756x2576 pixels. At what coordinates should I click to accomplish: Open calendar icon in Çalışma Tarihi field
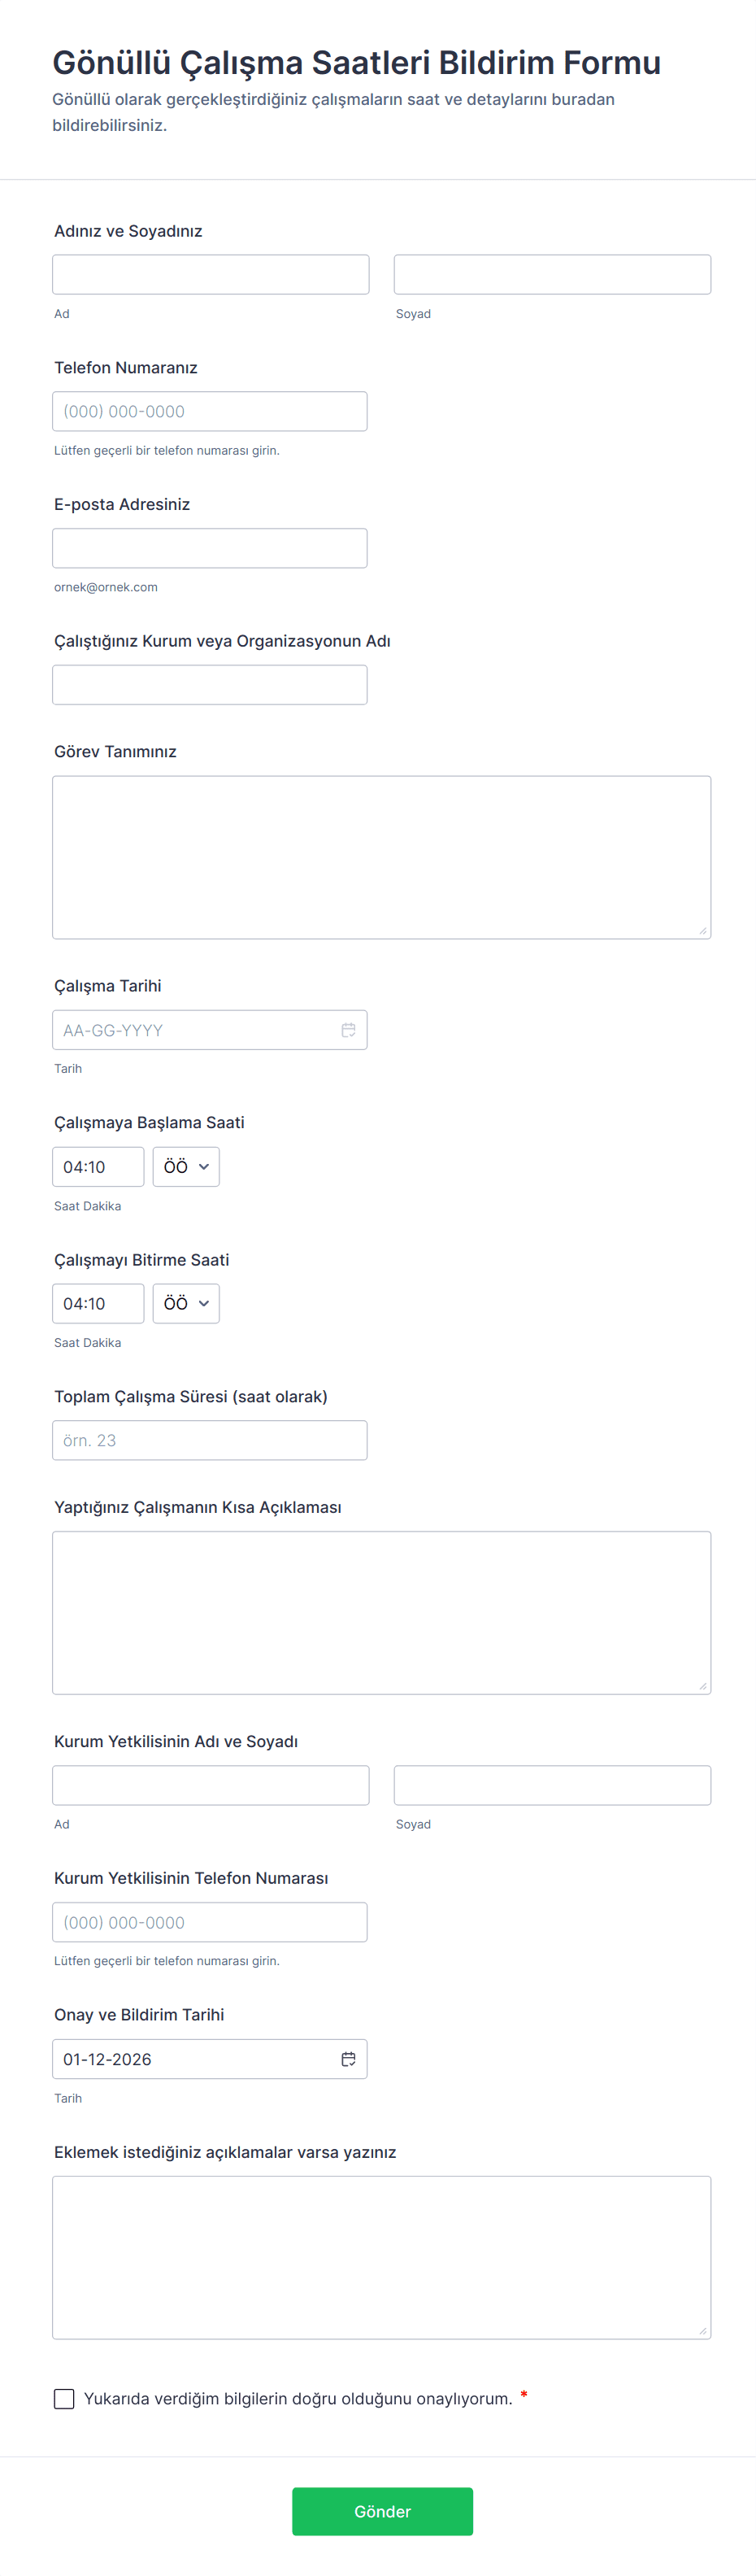pos(348,1030)
